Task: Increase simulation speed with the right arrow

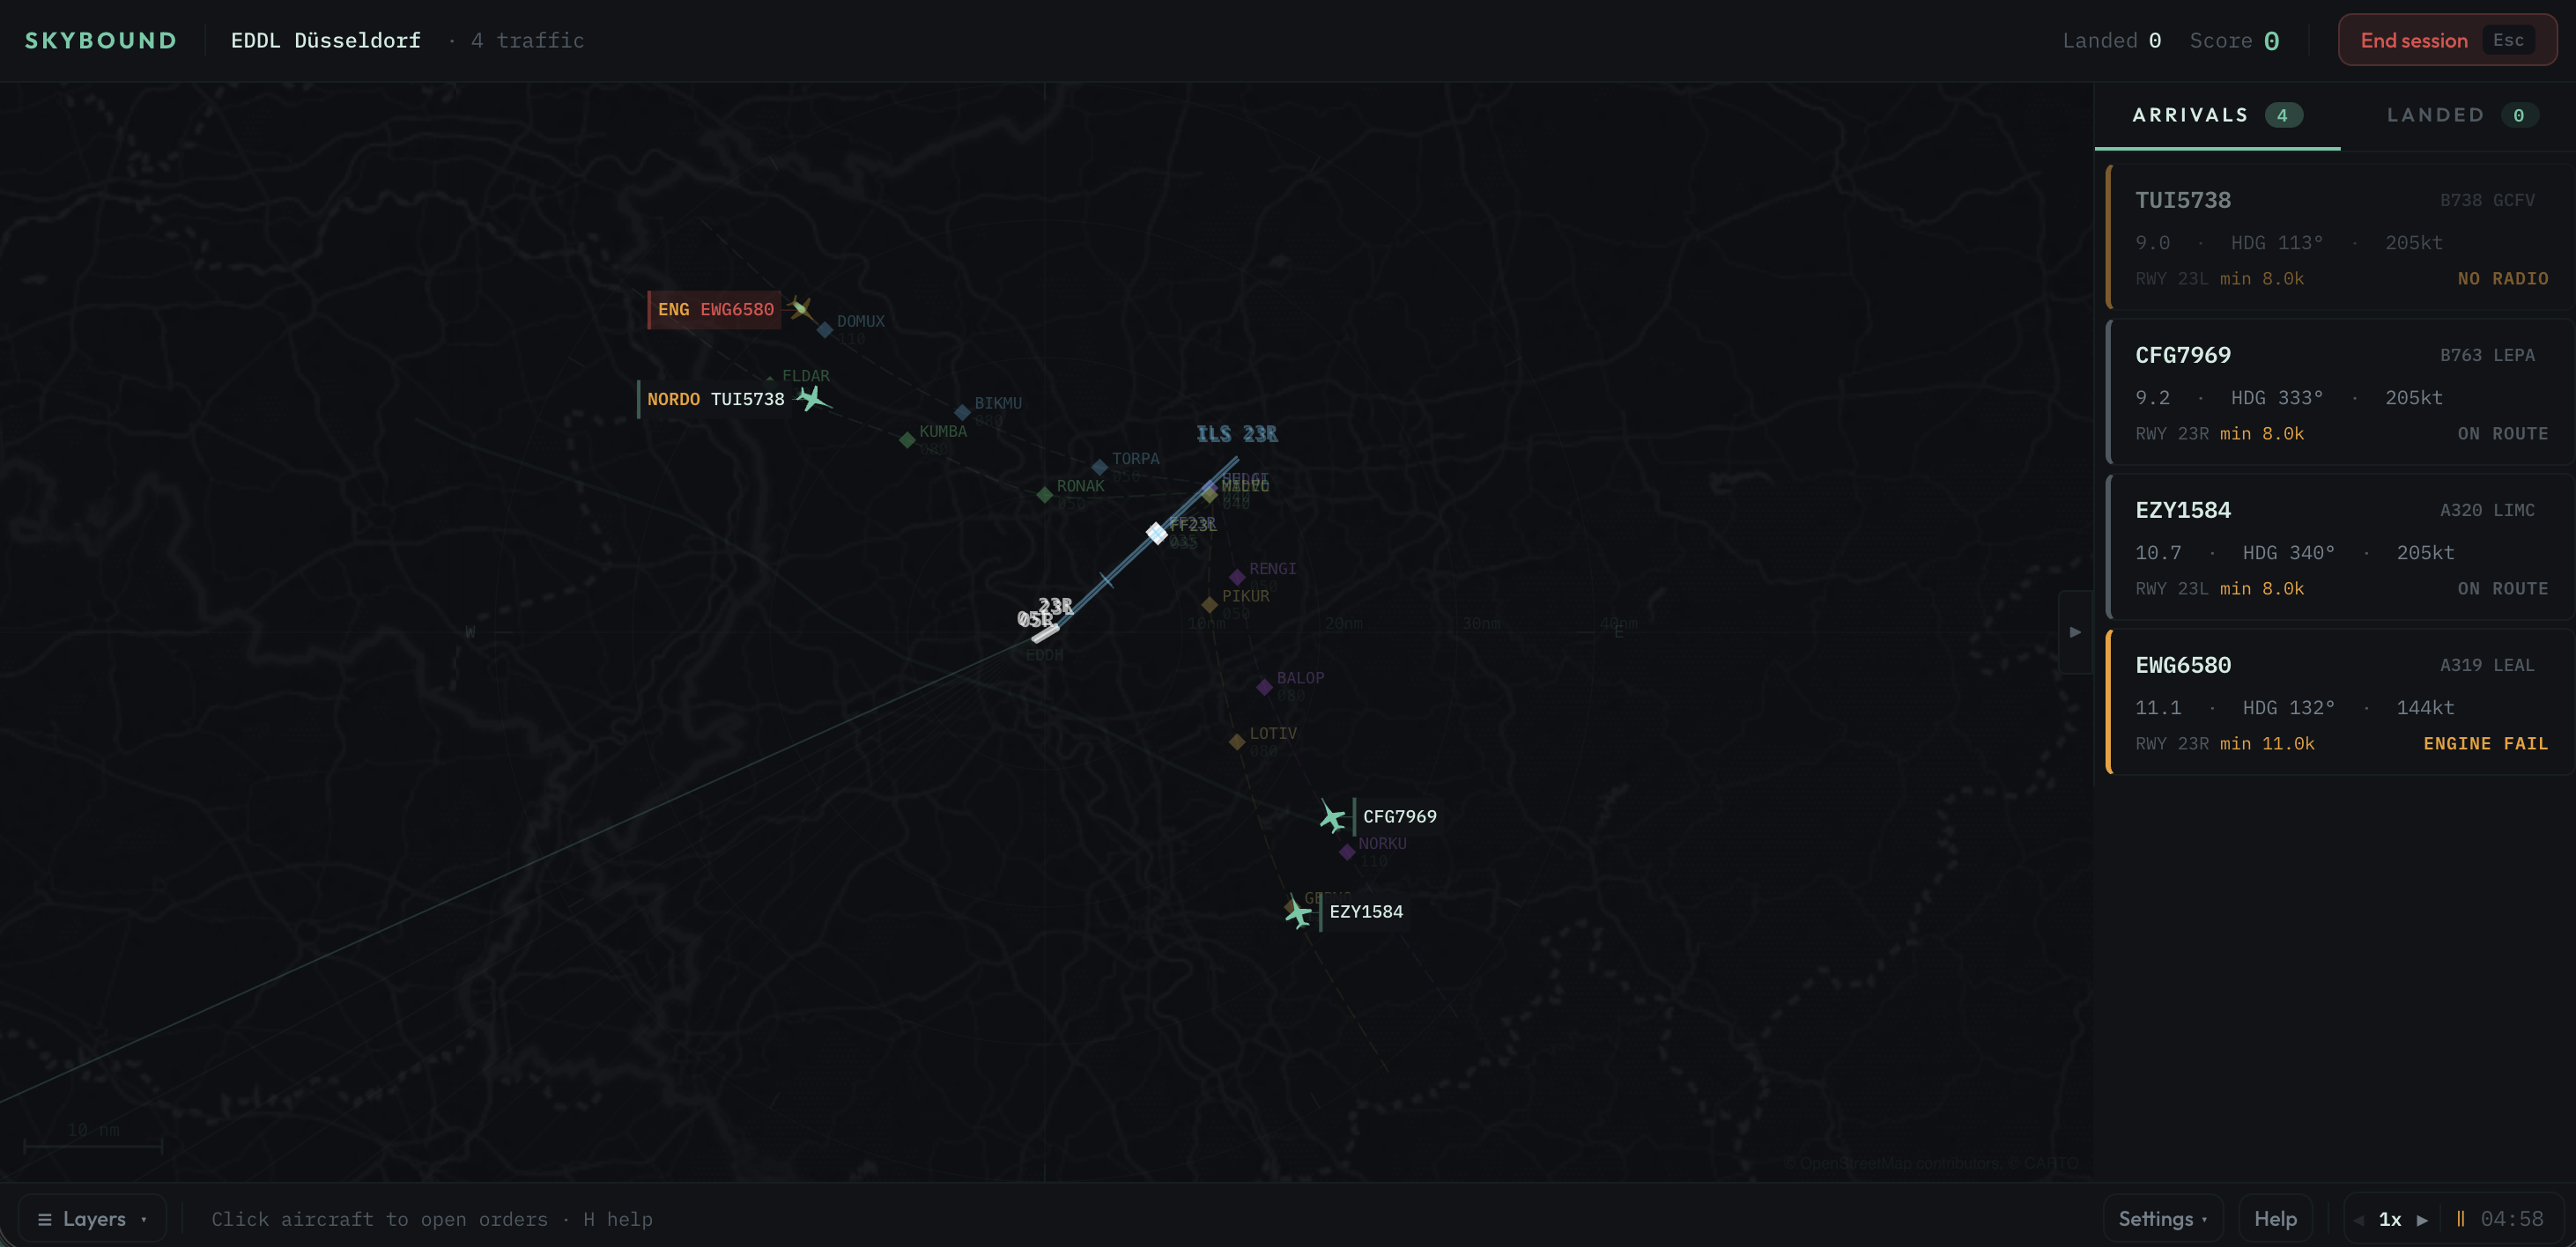Action: 2422,1219
